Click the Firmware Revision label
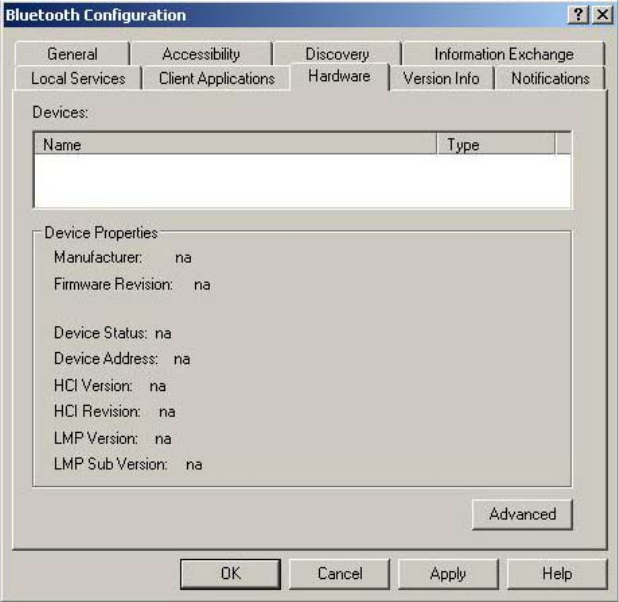Screen dimensions: 619x602 point(113,284)
